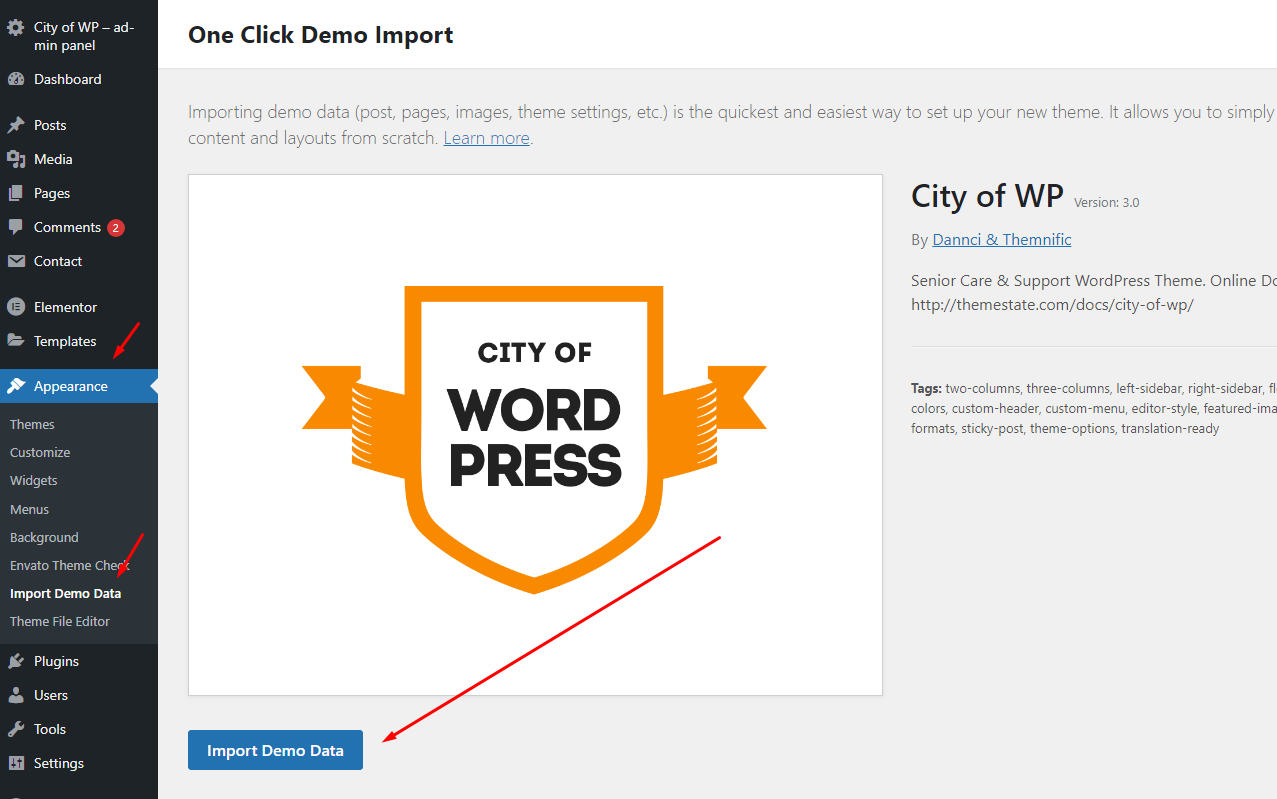The image size is (1277, 799).
Task: Click the Users person icon
Action: 16,695
